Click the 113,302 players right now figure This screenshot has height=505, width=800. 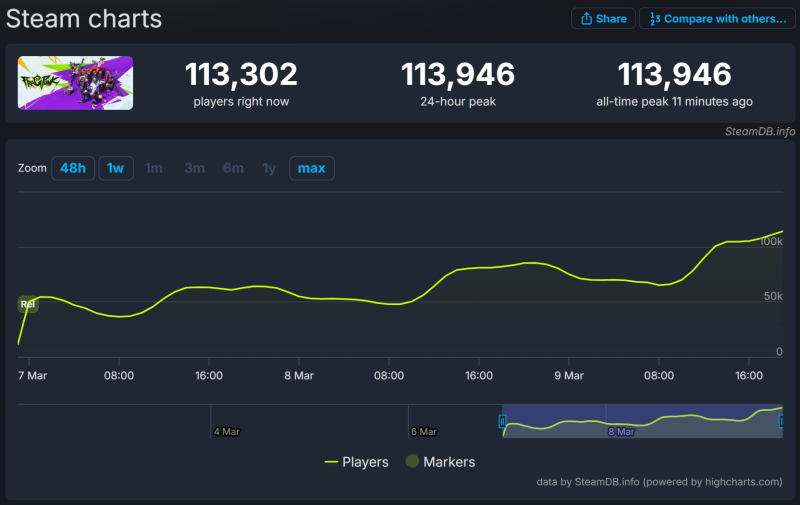click(241, 74)
